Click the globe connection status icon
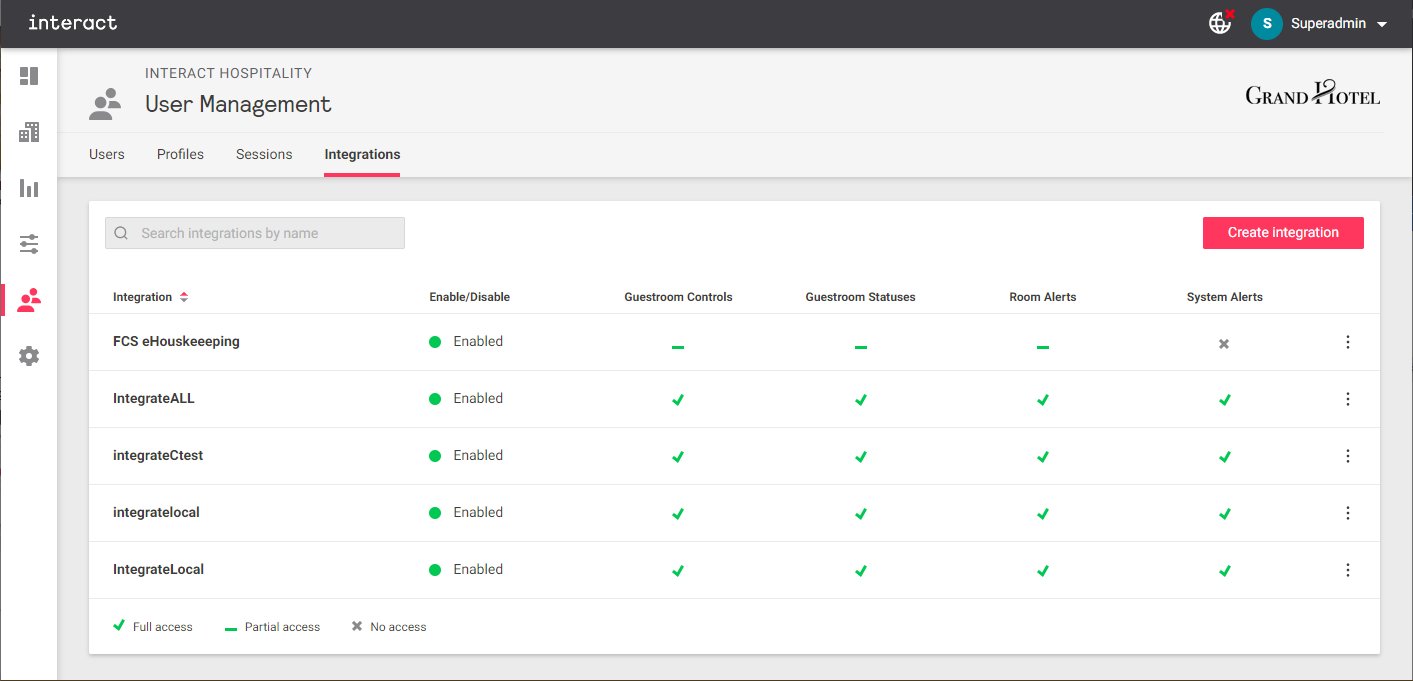1413x681 pixels. tap(1221, 22)
